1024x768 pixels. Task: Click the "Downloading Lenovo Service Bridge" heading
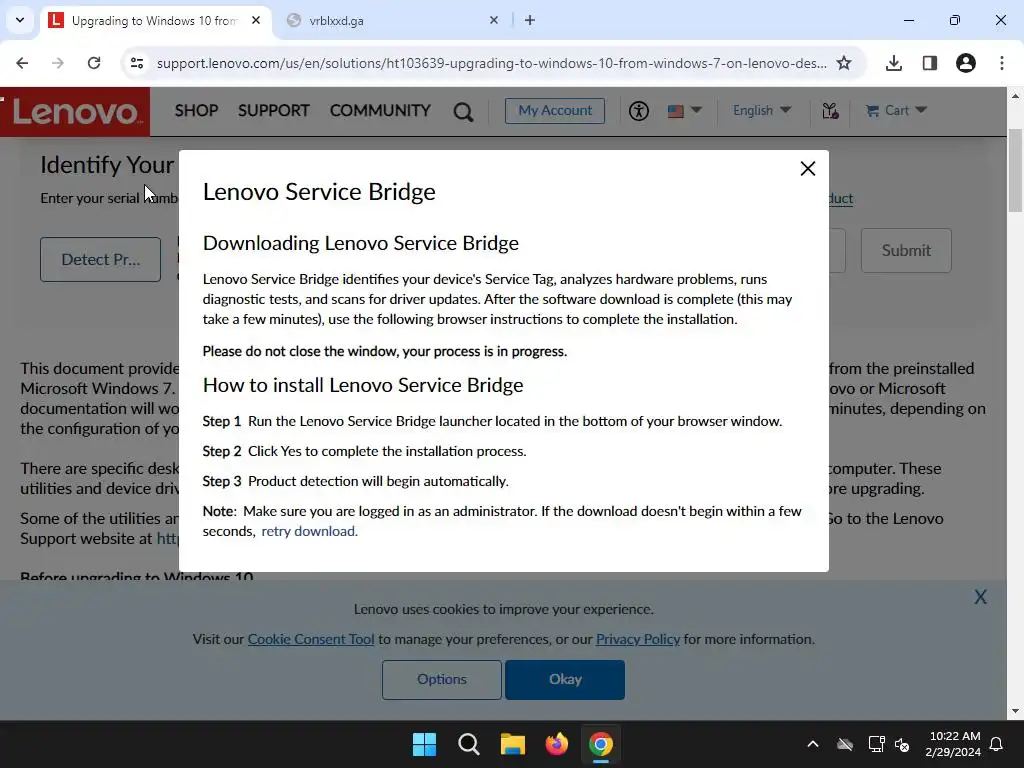360,243
